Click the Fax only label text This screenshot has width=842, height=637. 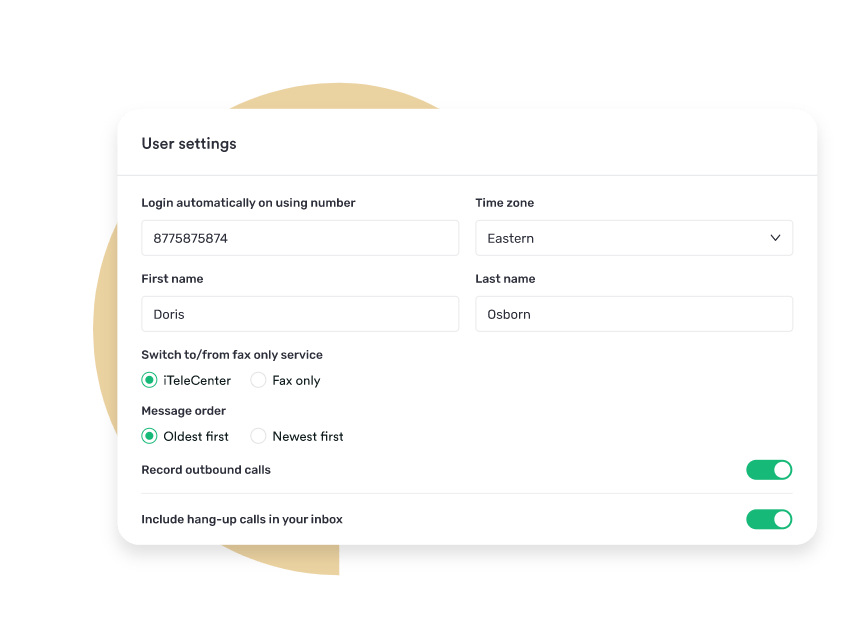tap(296, 381)
